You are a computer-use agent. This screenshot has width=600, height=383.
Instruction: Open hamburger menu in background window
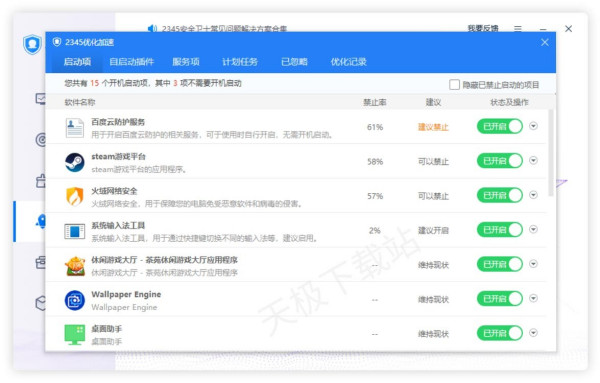coord(518,28)
